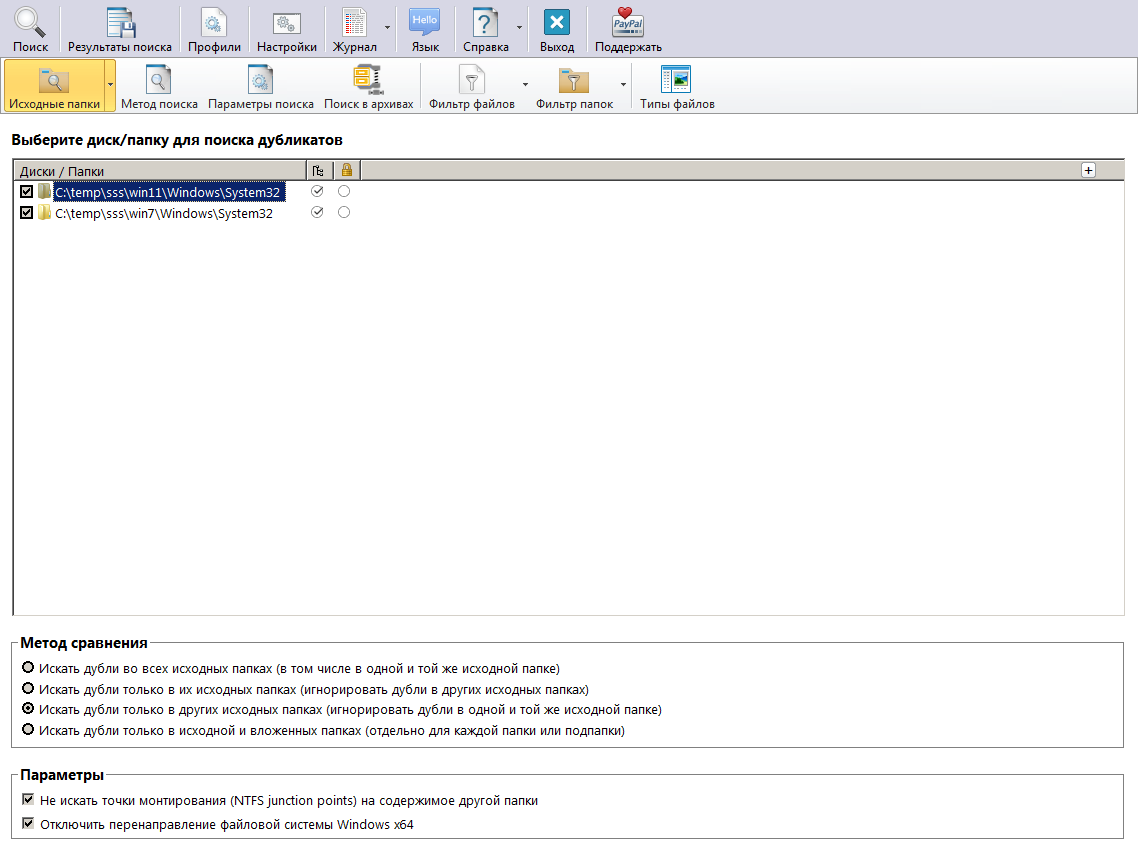The image size is (1138, 855).
Task: Expand Фильтр файлов dropdown arrow
Action: [x=525, y=85]
